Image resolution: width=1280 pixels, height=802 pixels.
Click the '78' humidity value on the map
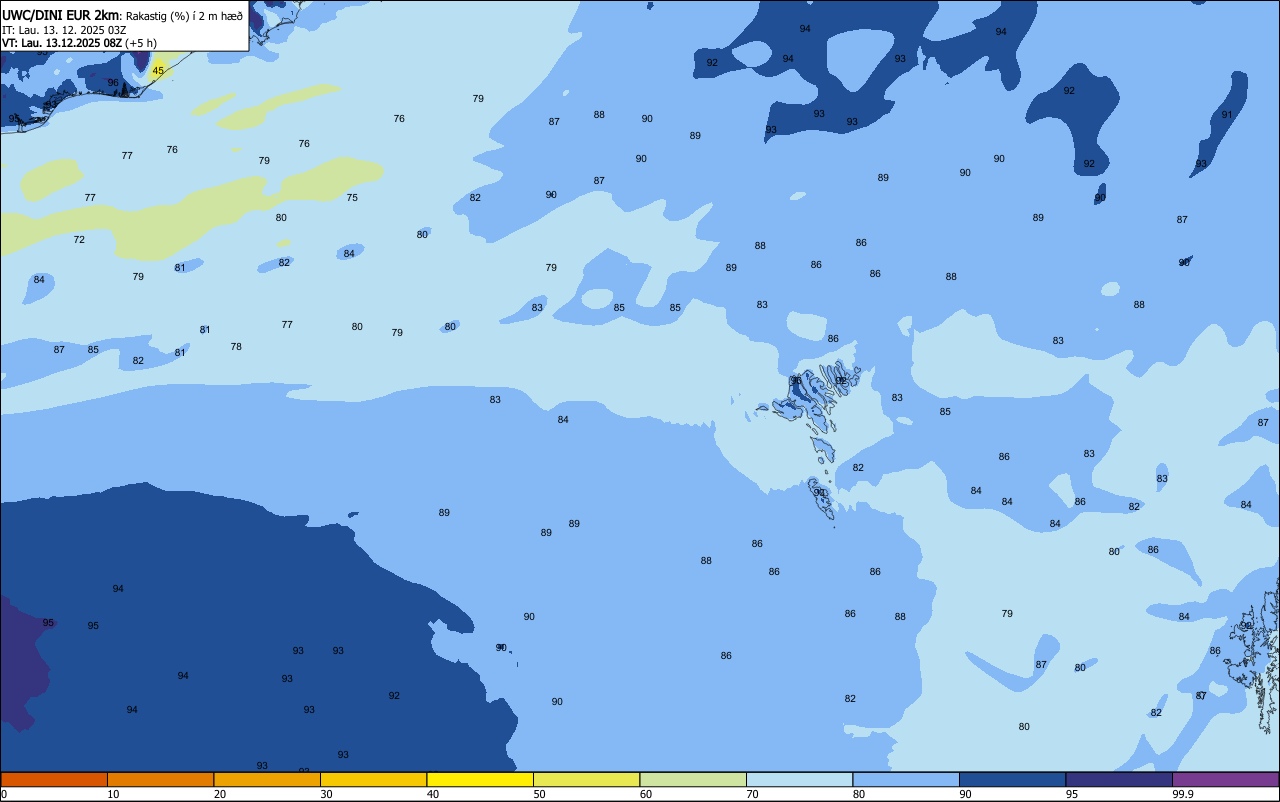point(236,347)
